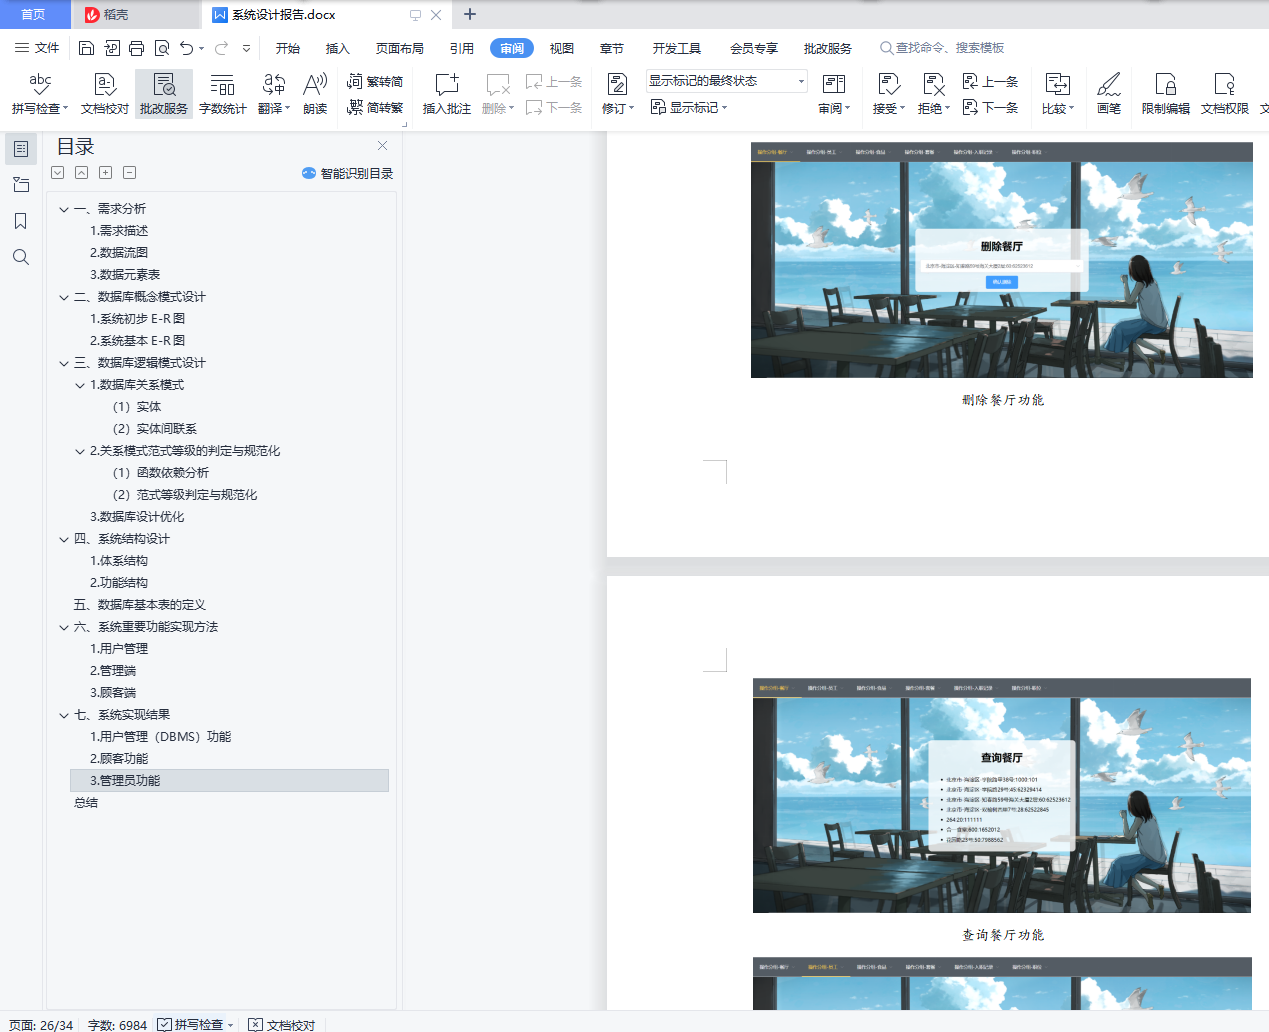Click 接受 to accept the change
Viewport: 1269px width, 1032px height.
[888, 94]
